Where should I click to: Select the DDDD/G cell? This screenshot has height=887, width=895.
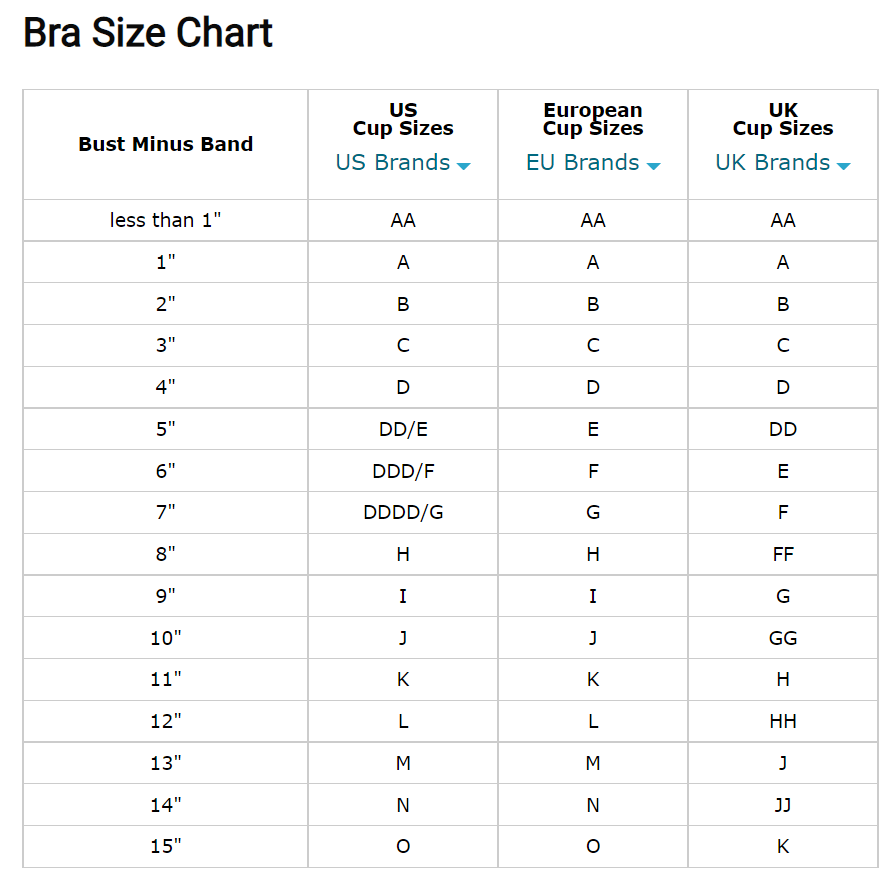[403, 513]
